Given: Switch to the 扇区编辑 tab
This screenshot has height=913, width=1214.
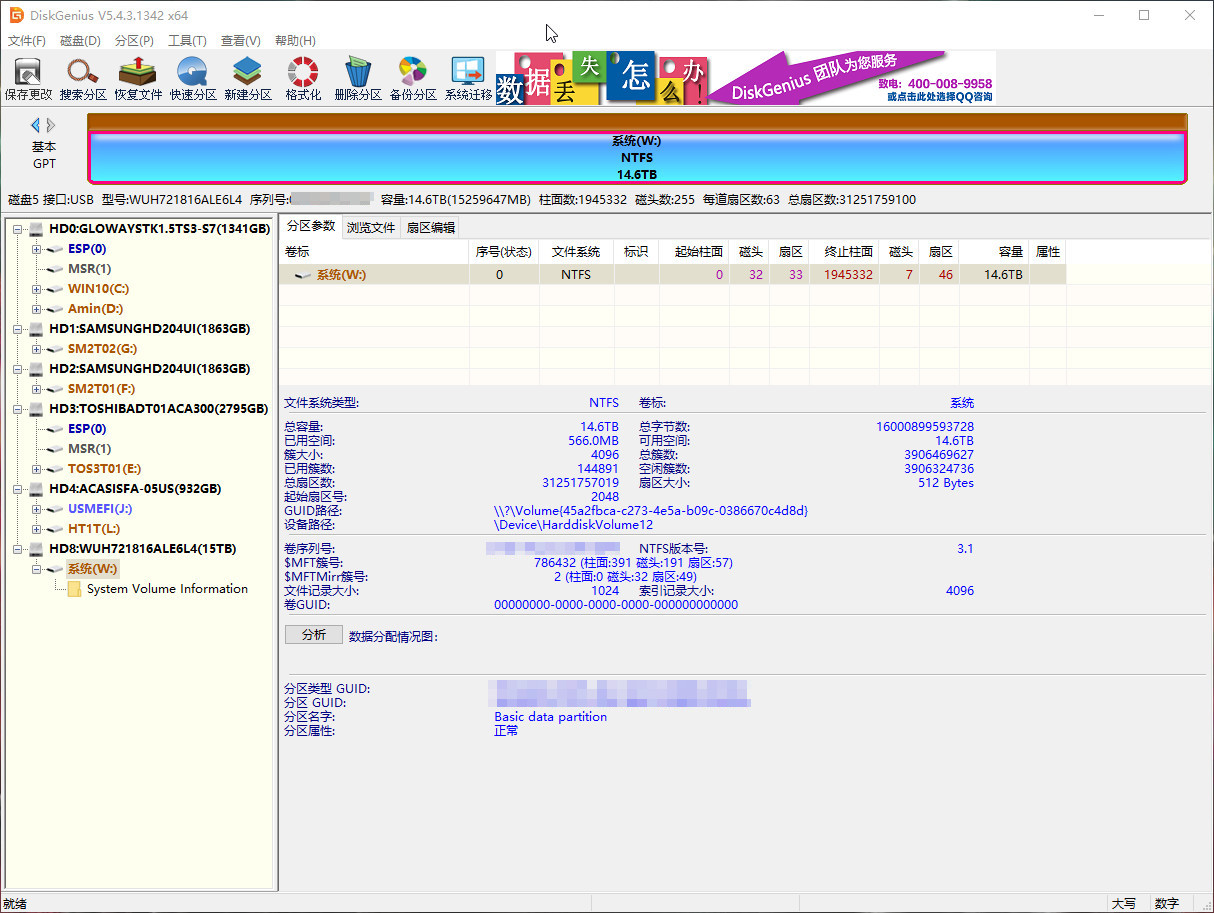Looking at the screenshot, I should click(430, 227).
